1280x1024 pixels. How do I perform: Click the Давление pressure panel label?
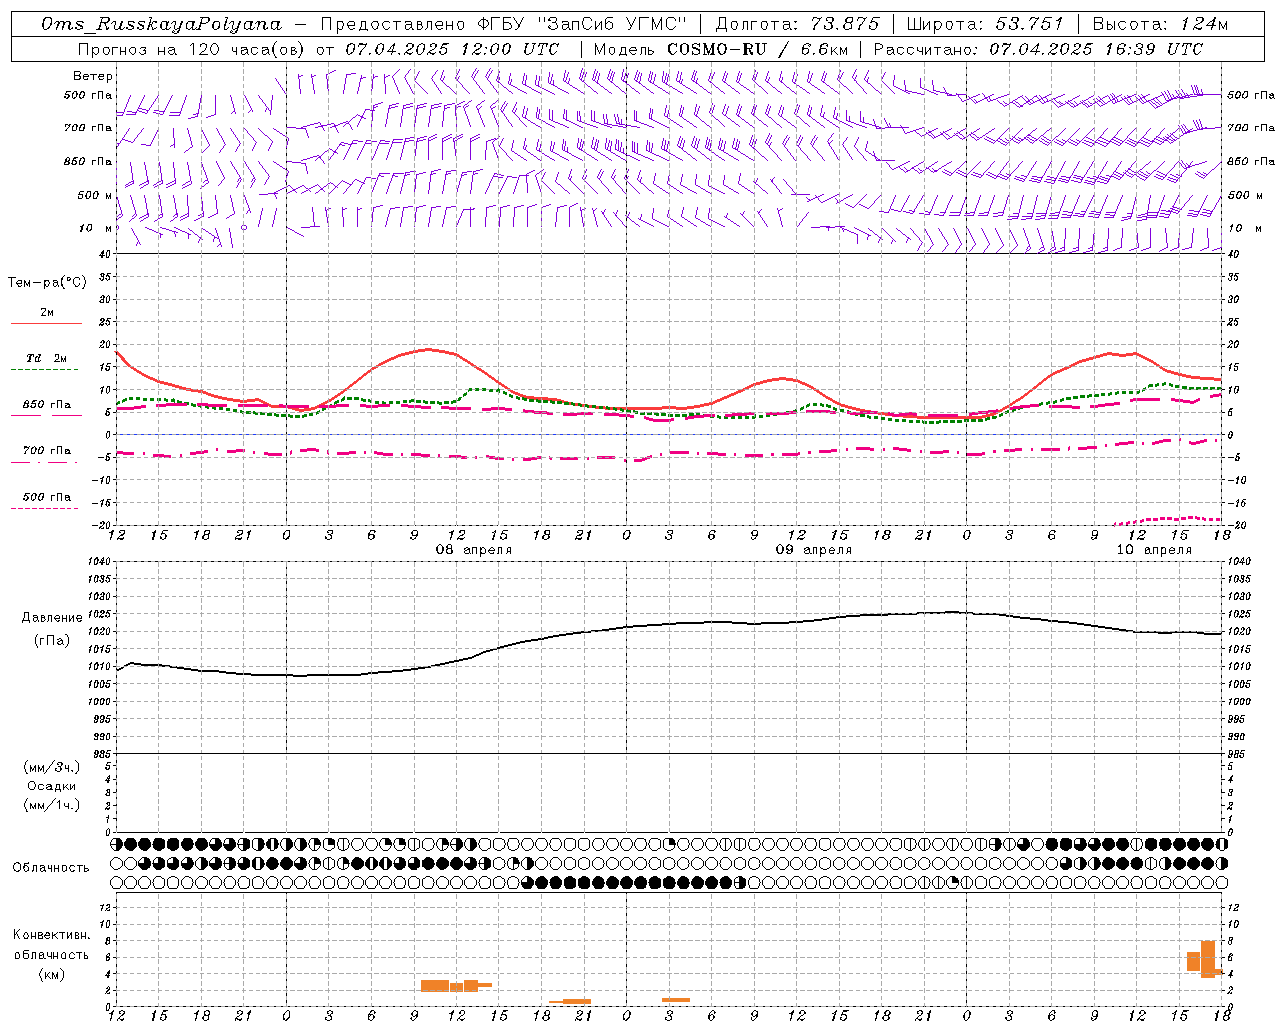(x=52, y=618)
